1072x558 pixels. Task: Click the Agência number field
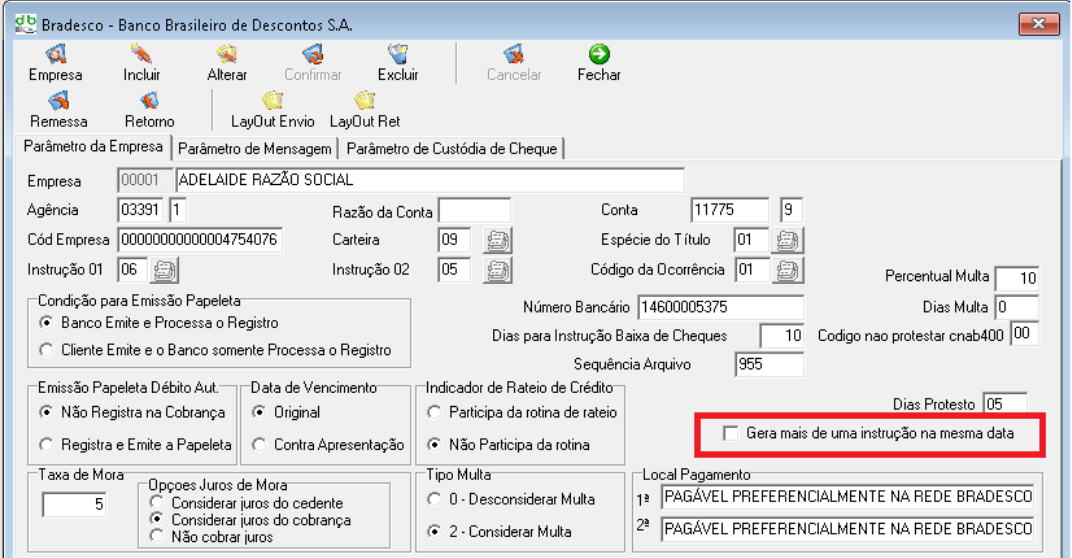[140, 209]
